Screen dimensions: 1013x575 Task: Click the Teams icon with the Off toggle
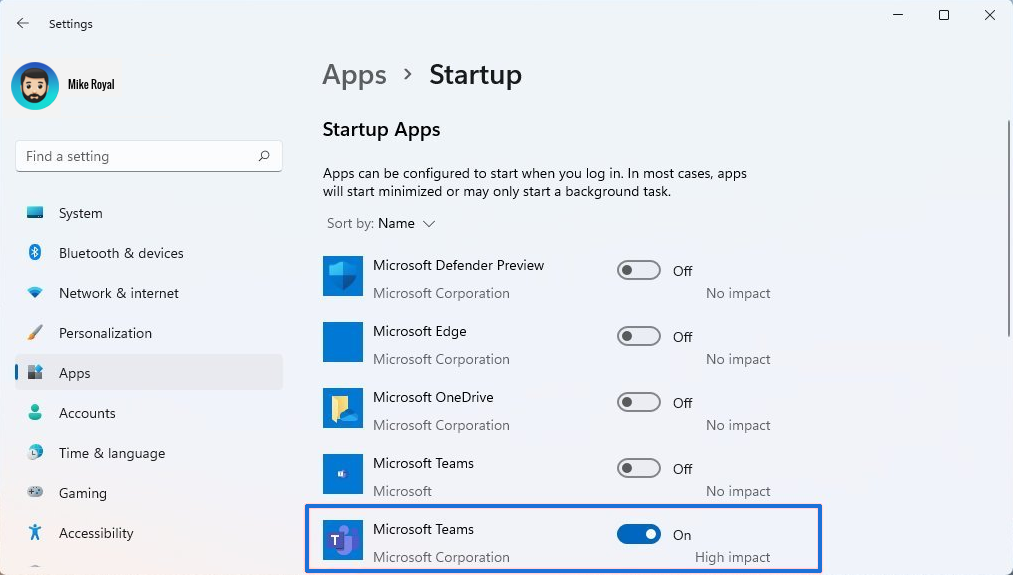coord(343,474)
